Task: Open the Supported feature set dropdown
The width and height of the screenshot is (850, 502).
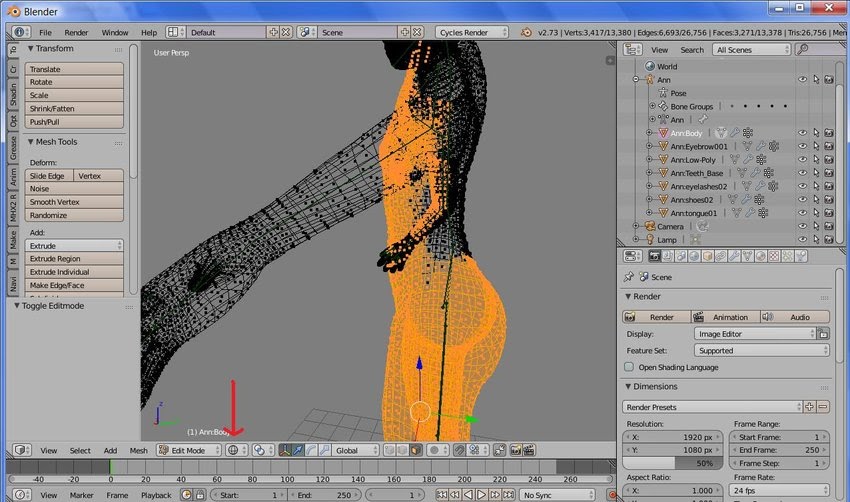Action: pos(762,351)
